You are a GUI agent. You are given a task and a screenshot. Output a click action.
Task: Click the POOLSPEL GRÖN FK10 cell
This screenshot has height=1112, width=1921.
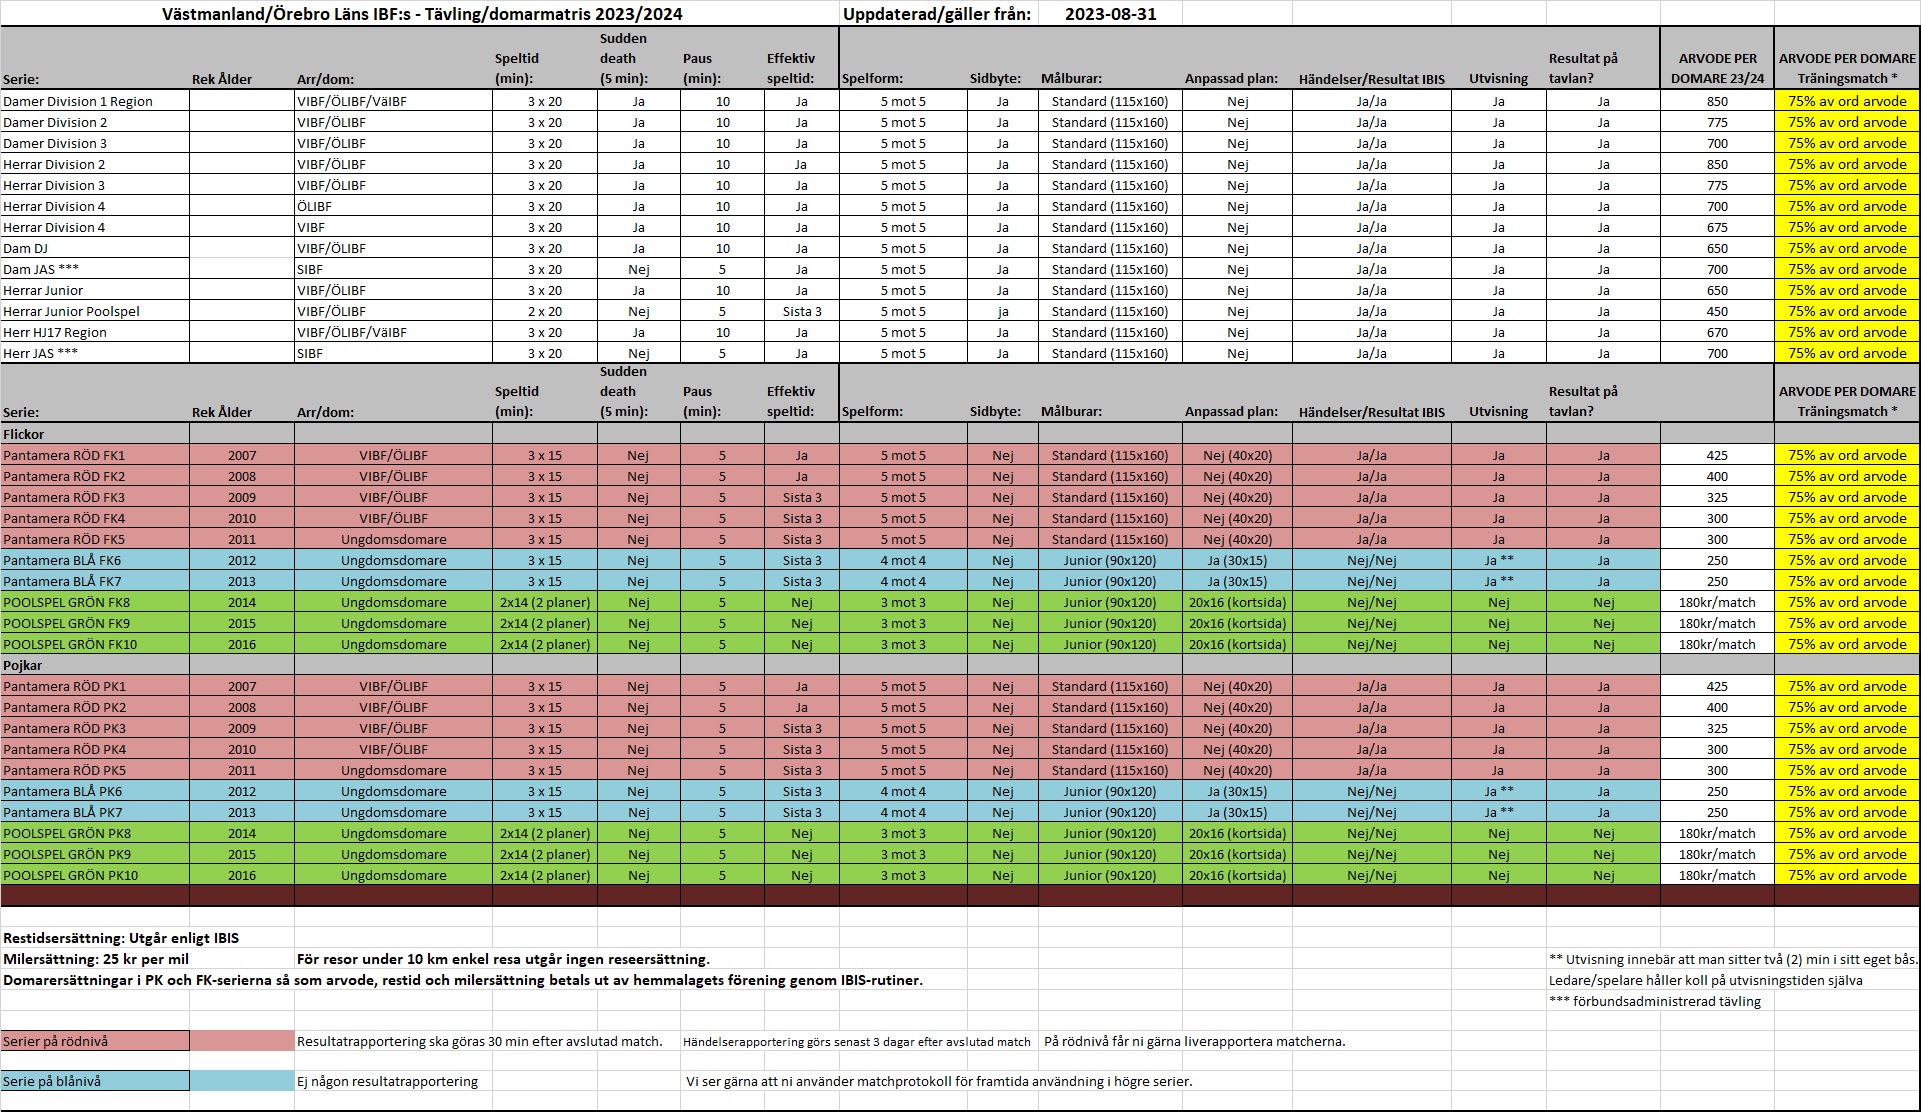click(70, 644)
